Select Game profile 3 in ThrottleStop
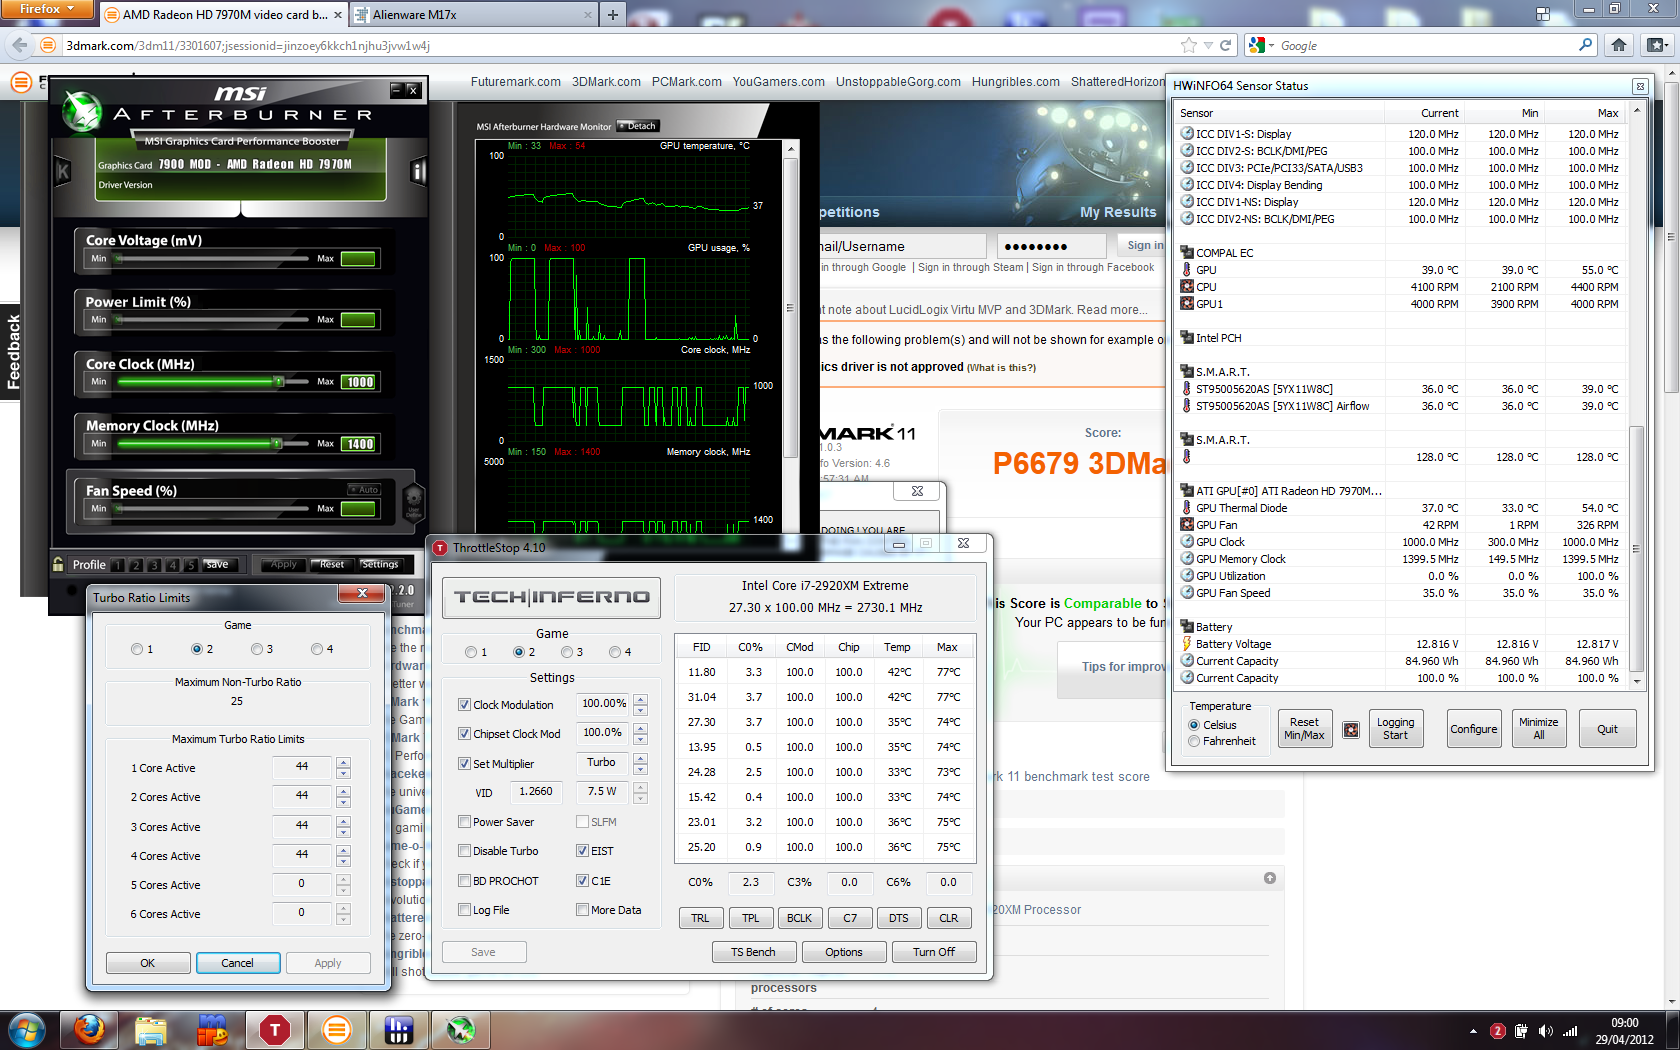This screenshot has width=1680, height=1050. pyautogui.click(x=567, y=652)
